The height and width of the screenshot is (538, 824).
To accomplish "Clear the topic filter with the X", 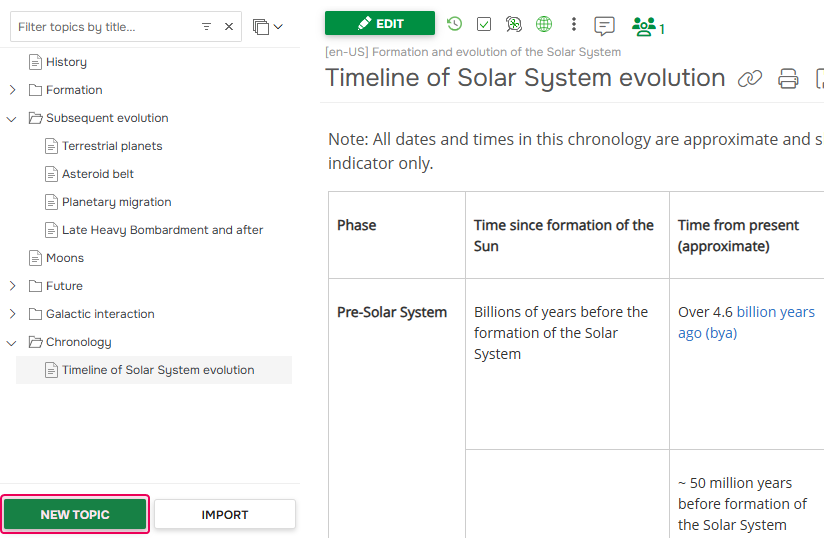I will [x=229, y=26].
